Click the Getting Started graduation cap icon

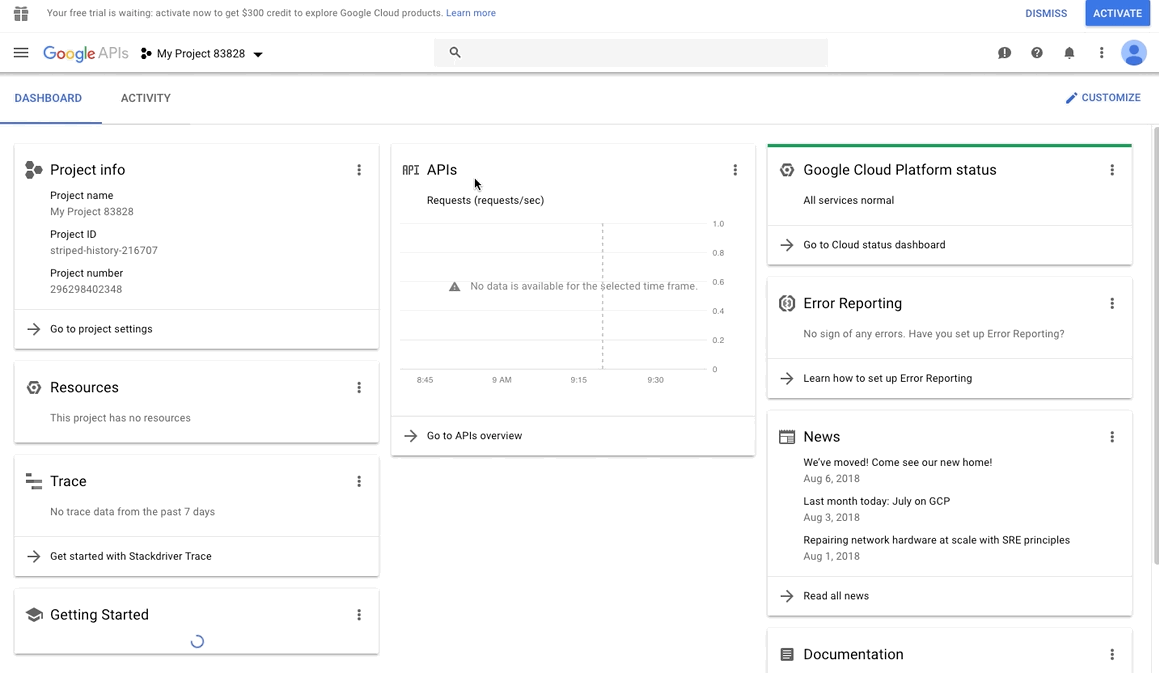pyautogui.click(x=34, y=615)
